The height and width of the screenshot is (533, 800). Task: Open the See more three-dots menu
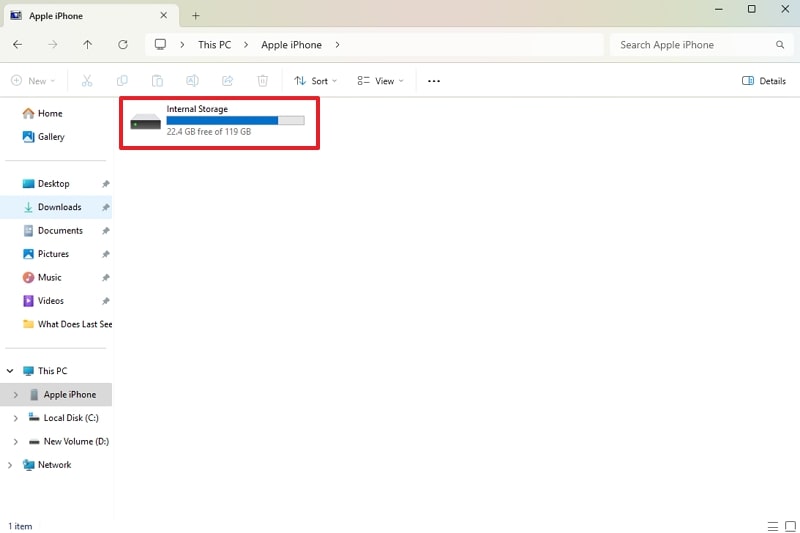click(x=434, y=81)
